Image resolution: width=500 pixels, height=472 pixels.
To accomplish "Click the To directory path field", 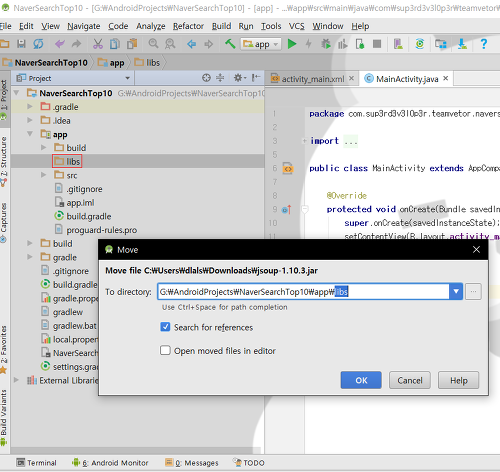I will coord(303,292).
